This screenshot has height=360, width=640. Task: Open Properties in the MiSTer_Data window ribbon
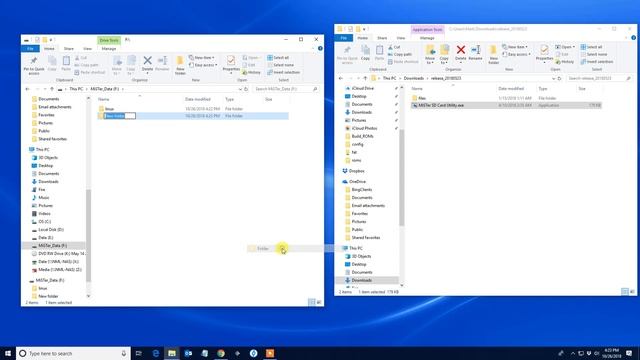(231, 64)
